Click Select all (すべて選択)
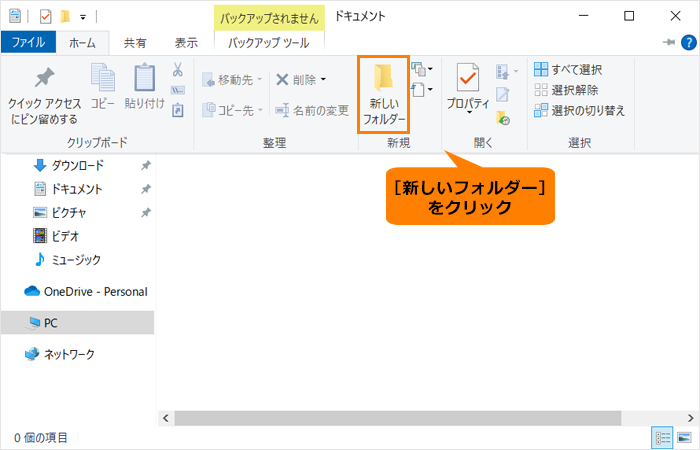The width and height of the screenshot is (700, 450). point(568,70)
